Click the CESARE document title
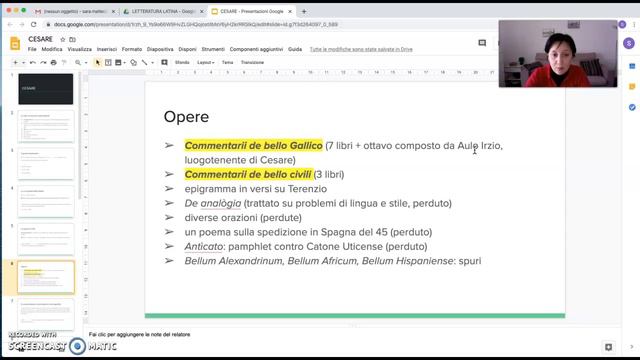 (40, 39)
